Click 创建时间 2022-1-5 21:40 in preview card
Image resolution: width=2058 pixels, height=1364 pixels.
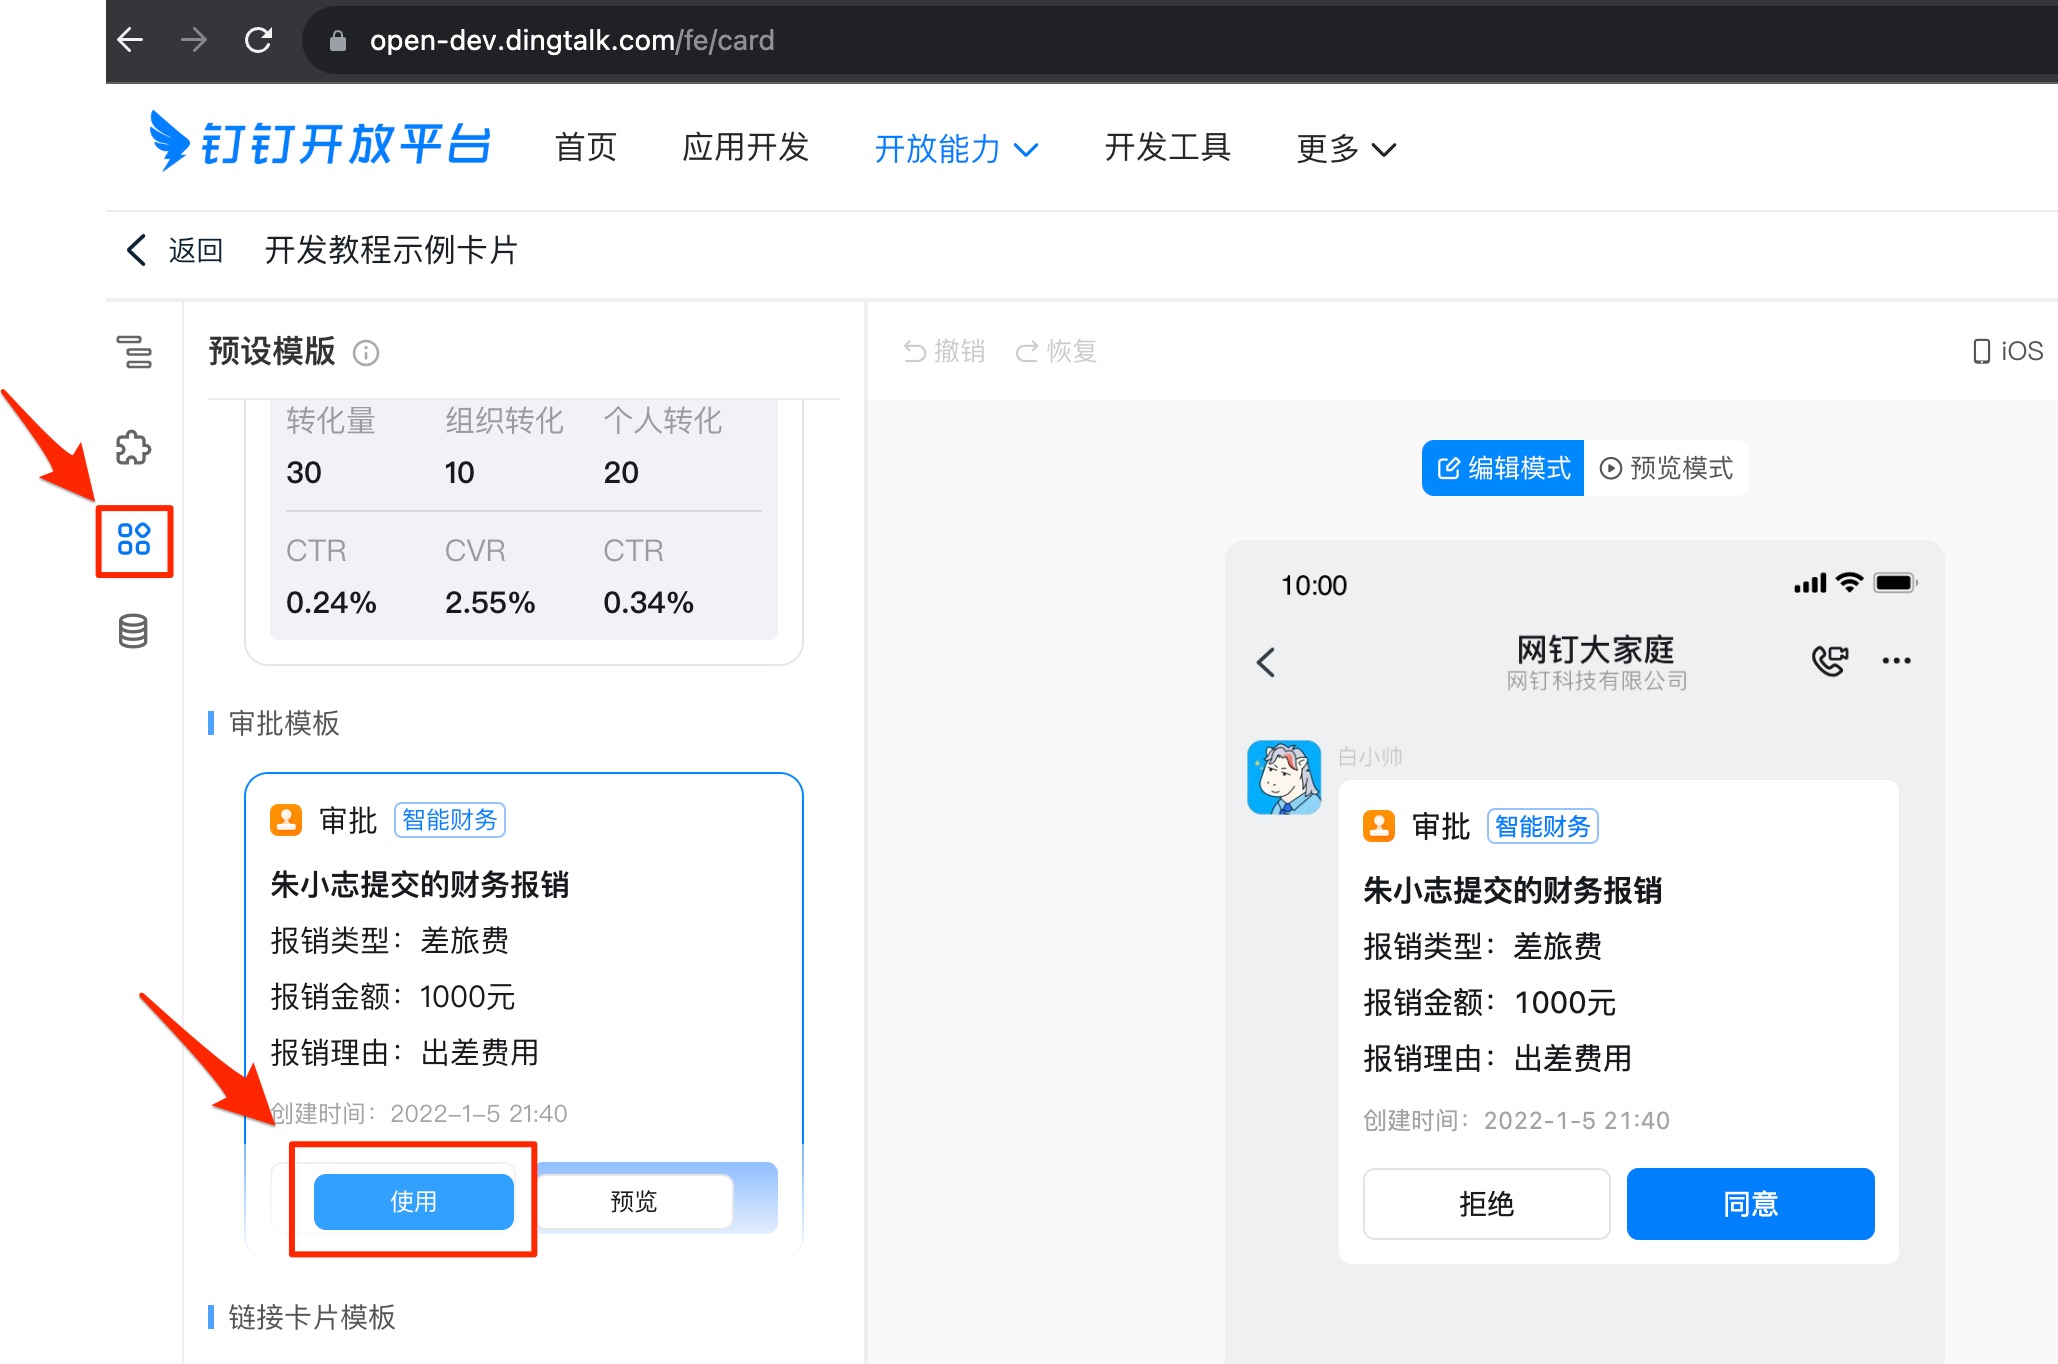tap(1516, 1120)
